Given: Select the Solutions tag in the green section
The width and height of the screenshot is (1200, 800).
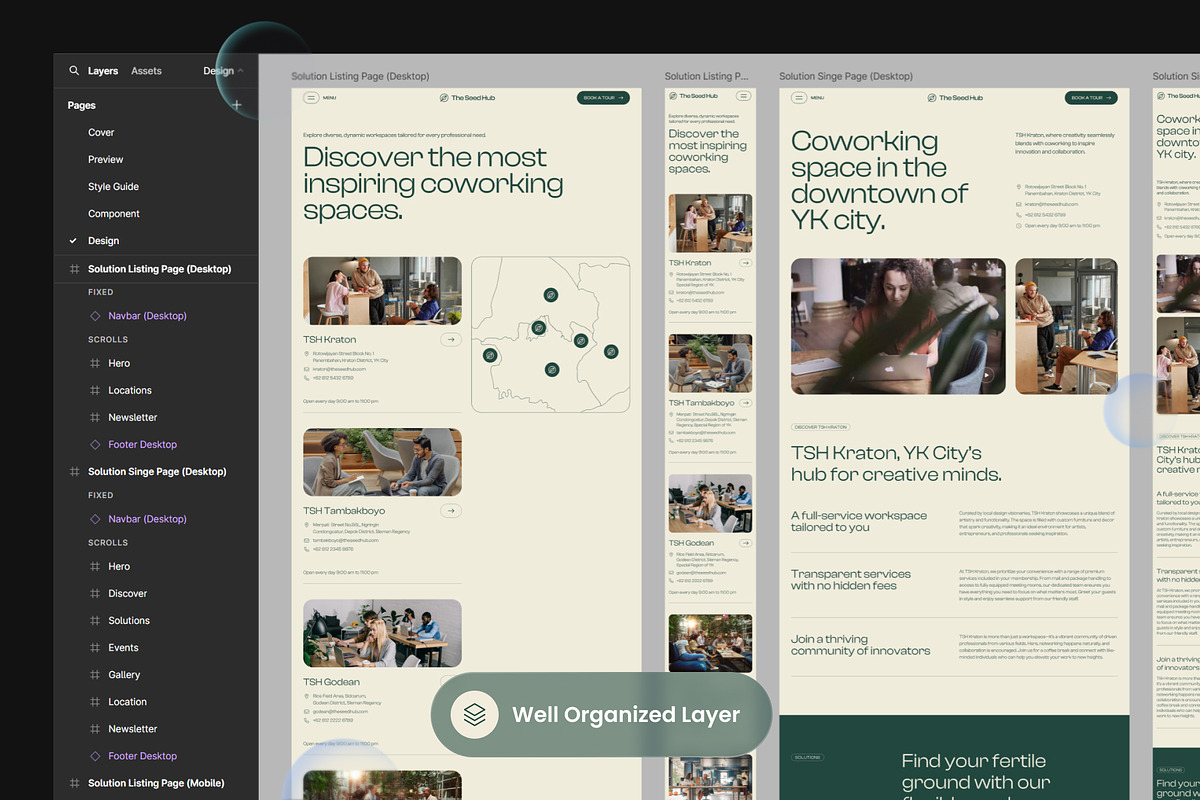Looking at the screenshot, I should click(808, 758).
